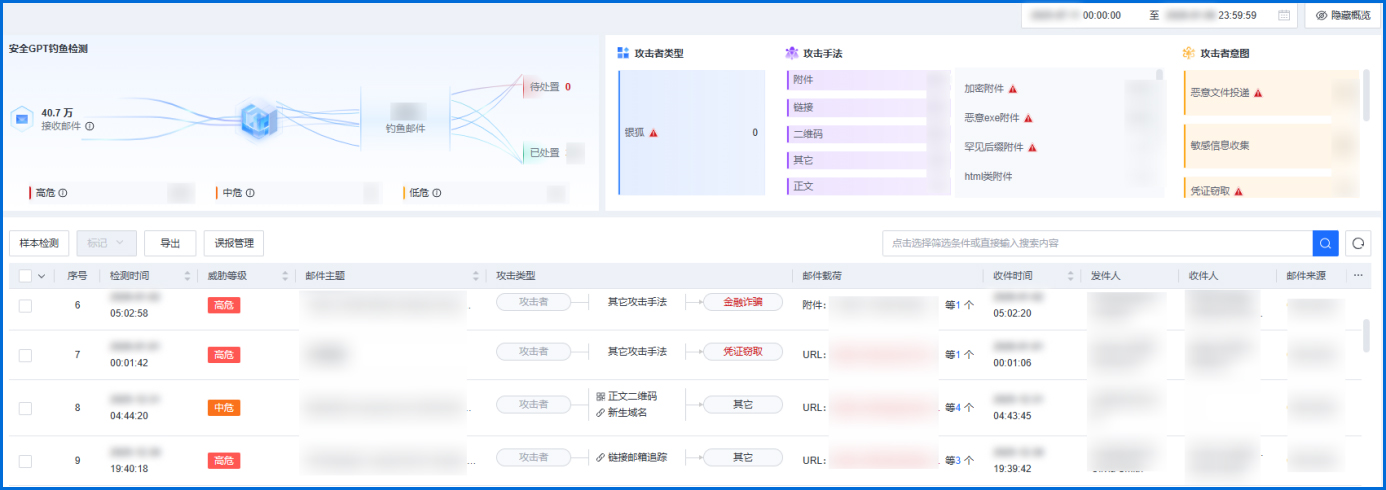Click the 误报管理 button

(233, 243)
